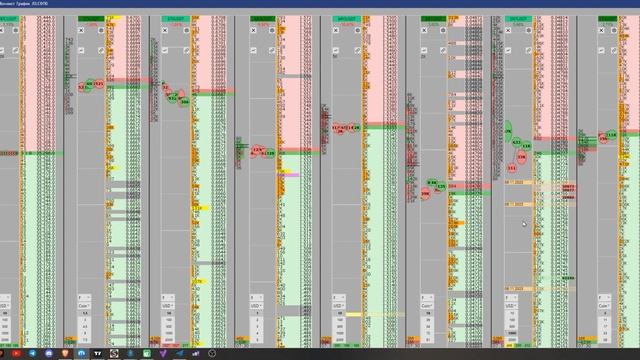Image resolution: width=640 pixels, height=360 pixels.
Task: Click the dash icon in fourth panel
Action: [253, 50]
